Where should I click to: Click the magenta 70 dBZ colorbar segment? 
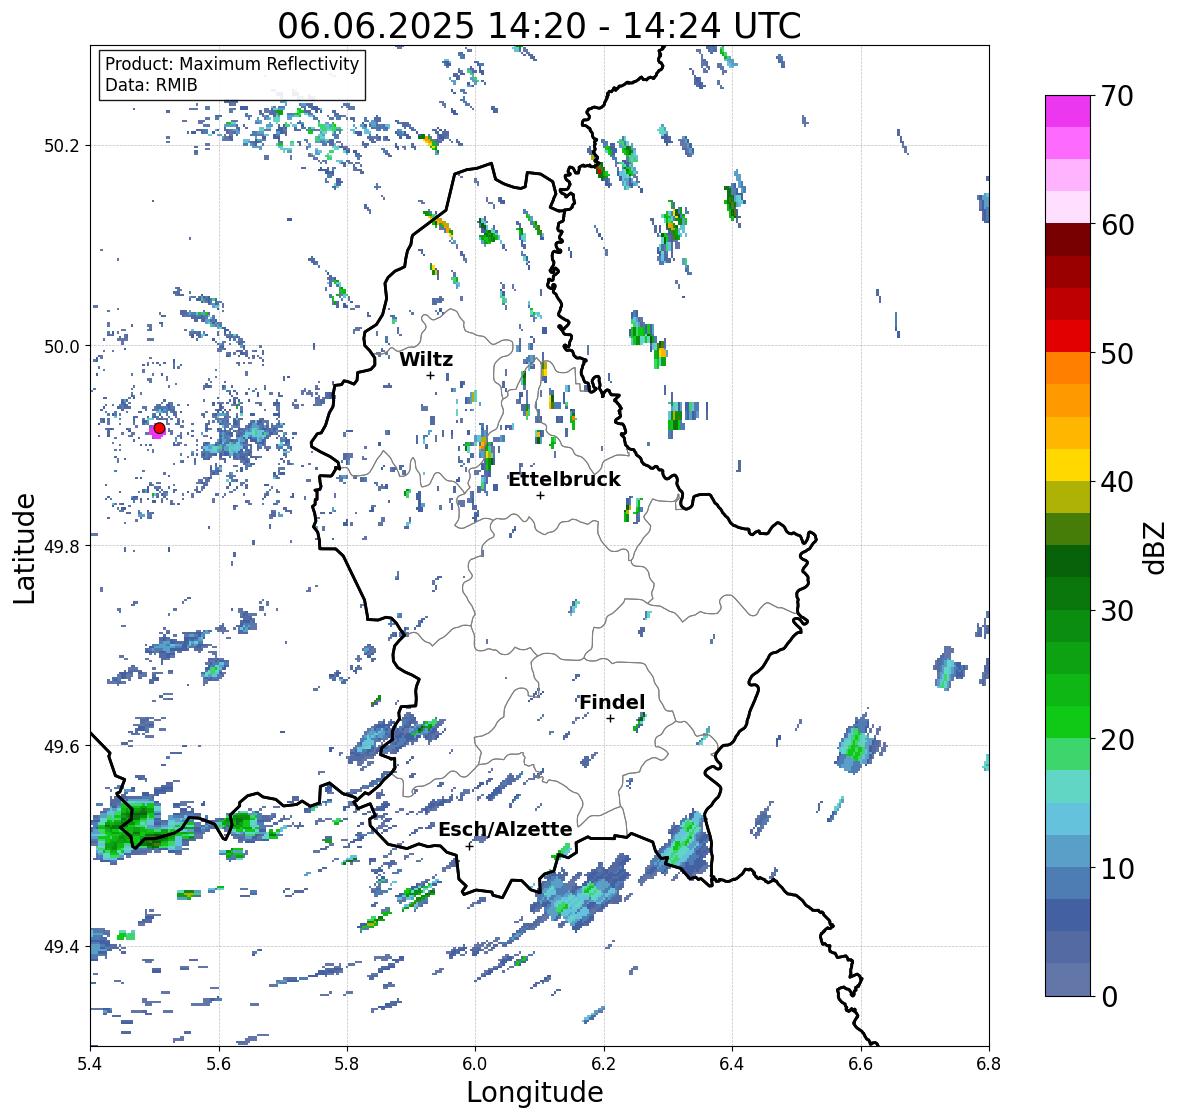pos(1068,111)
